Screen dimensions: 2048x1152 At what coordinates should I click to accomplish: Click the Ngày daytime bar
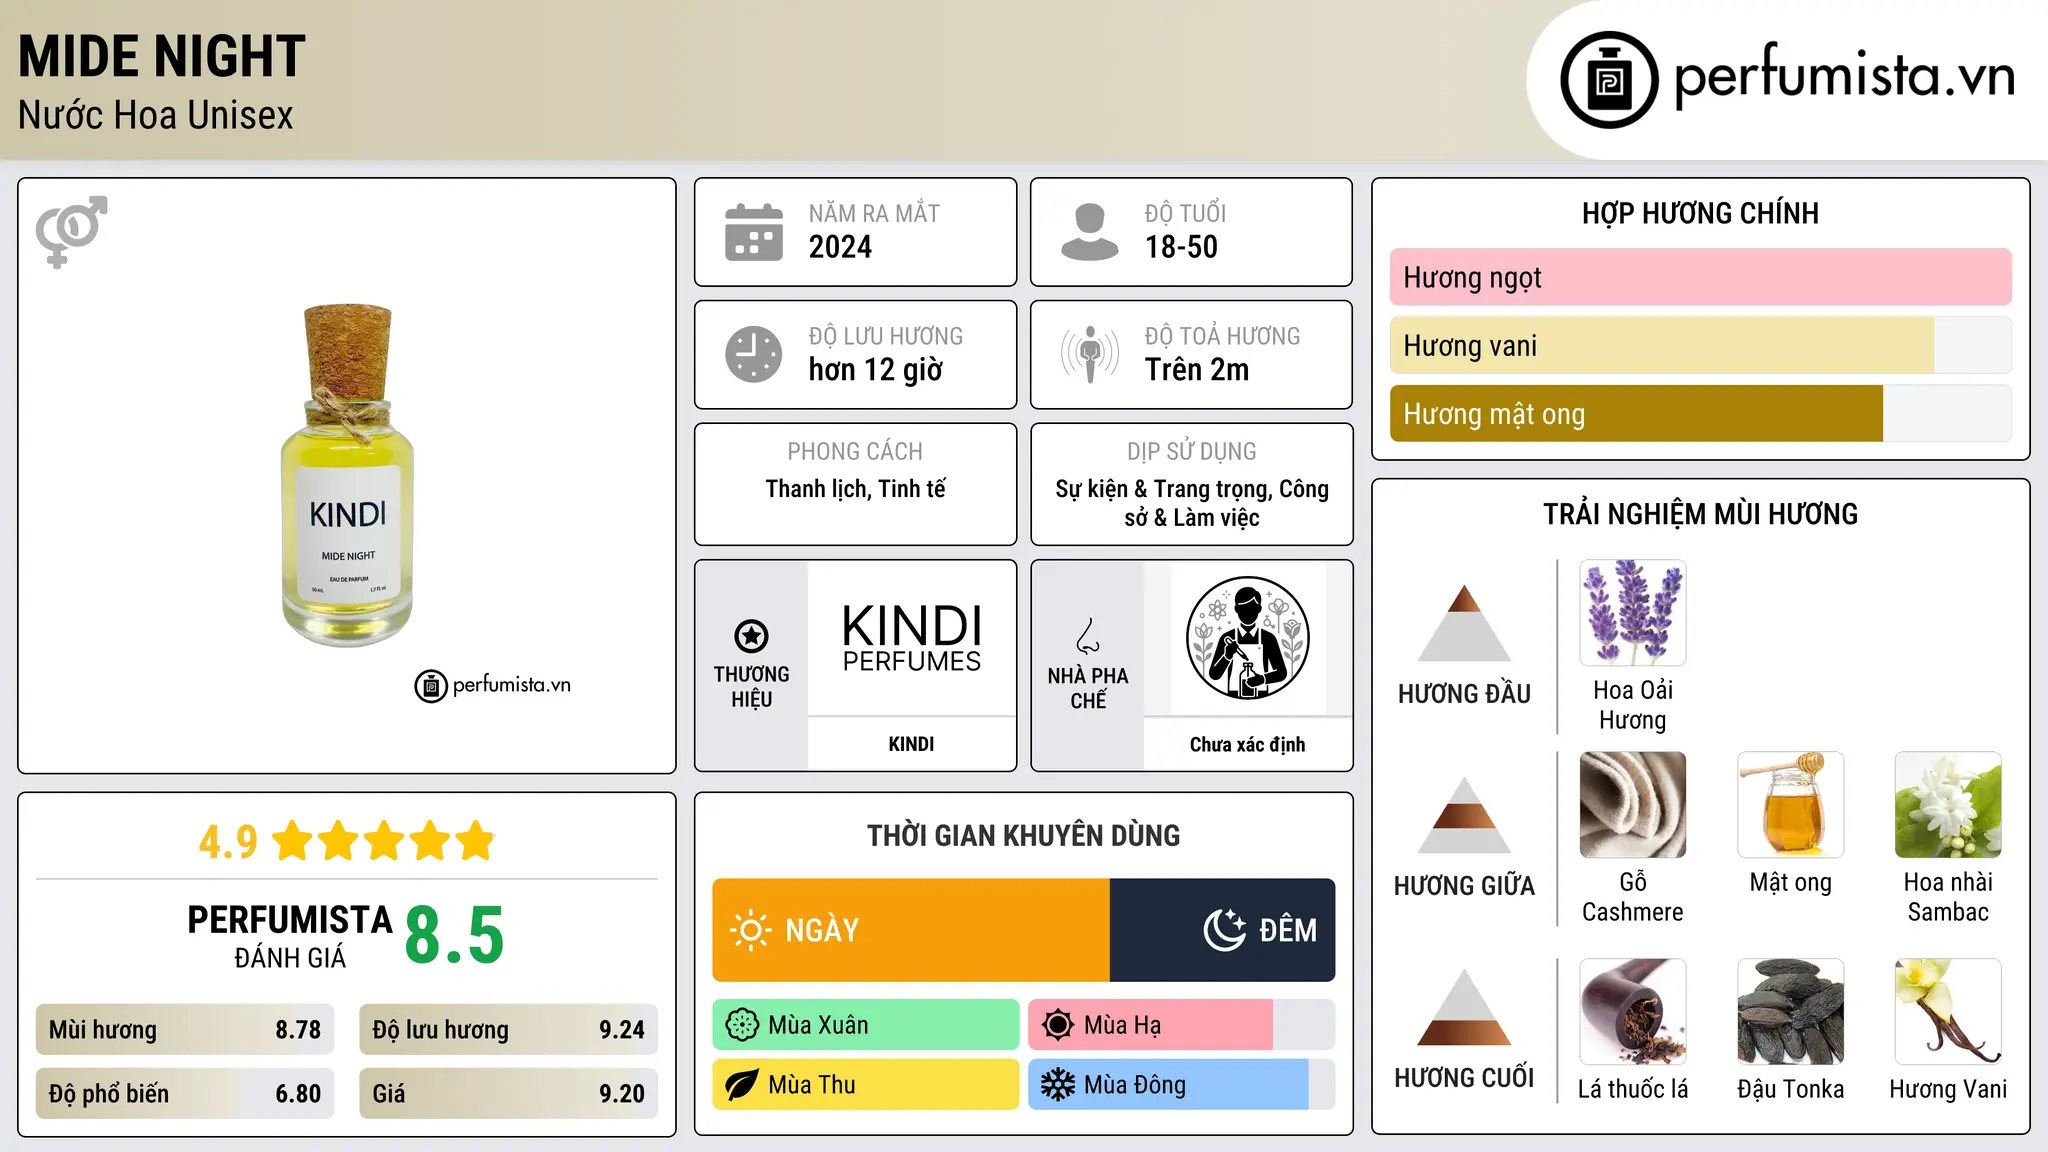tap(911, 930)
